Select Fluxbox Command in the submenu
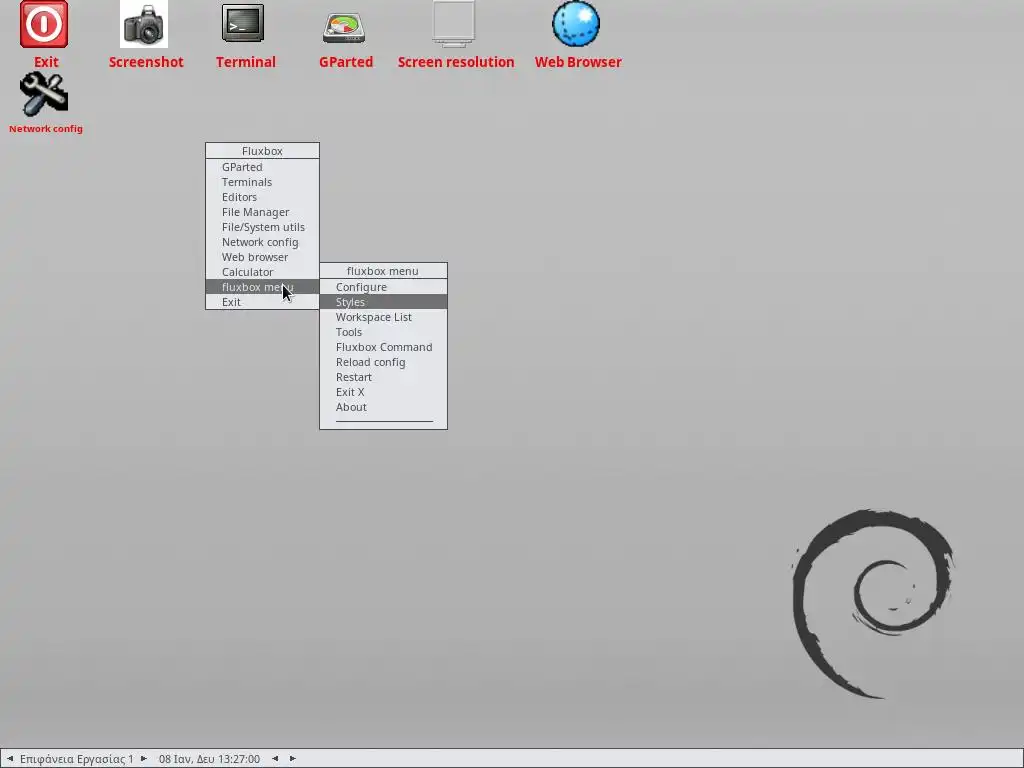 click(383, 347)
